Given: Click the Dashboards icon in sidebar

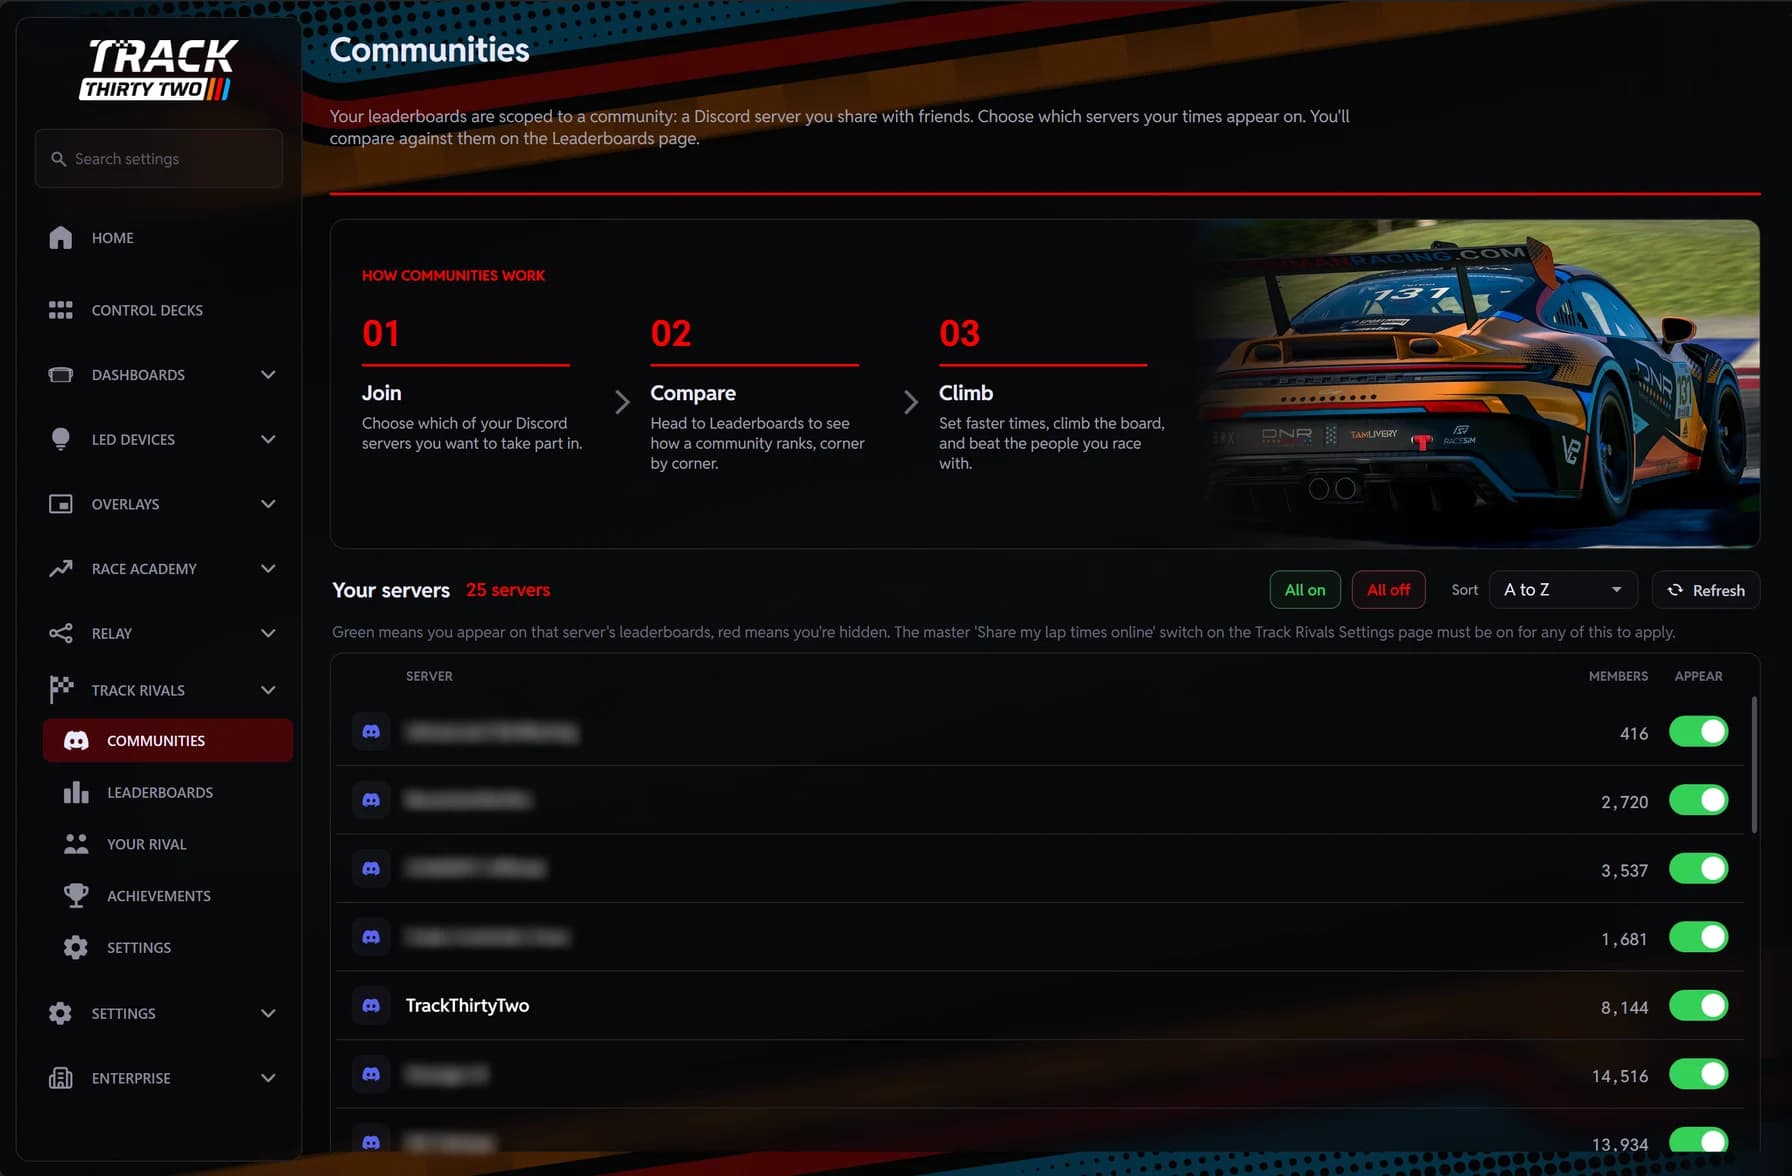Looking at the screenshot, I should (61, 375).
